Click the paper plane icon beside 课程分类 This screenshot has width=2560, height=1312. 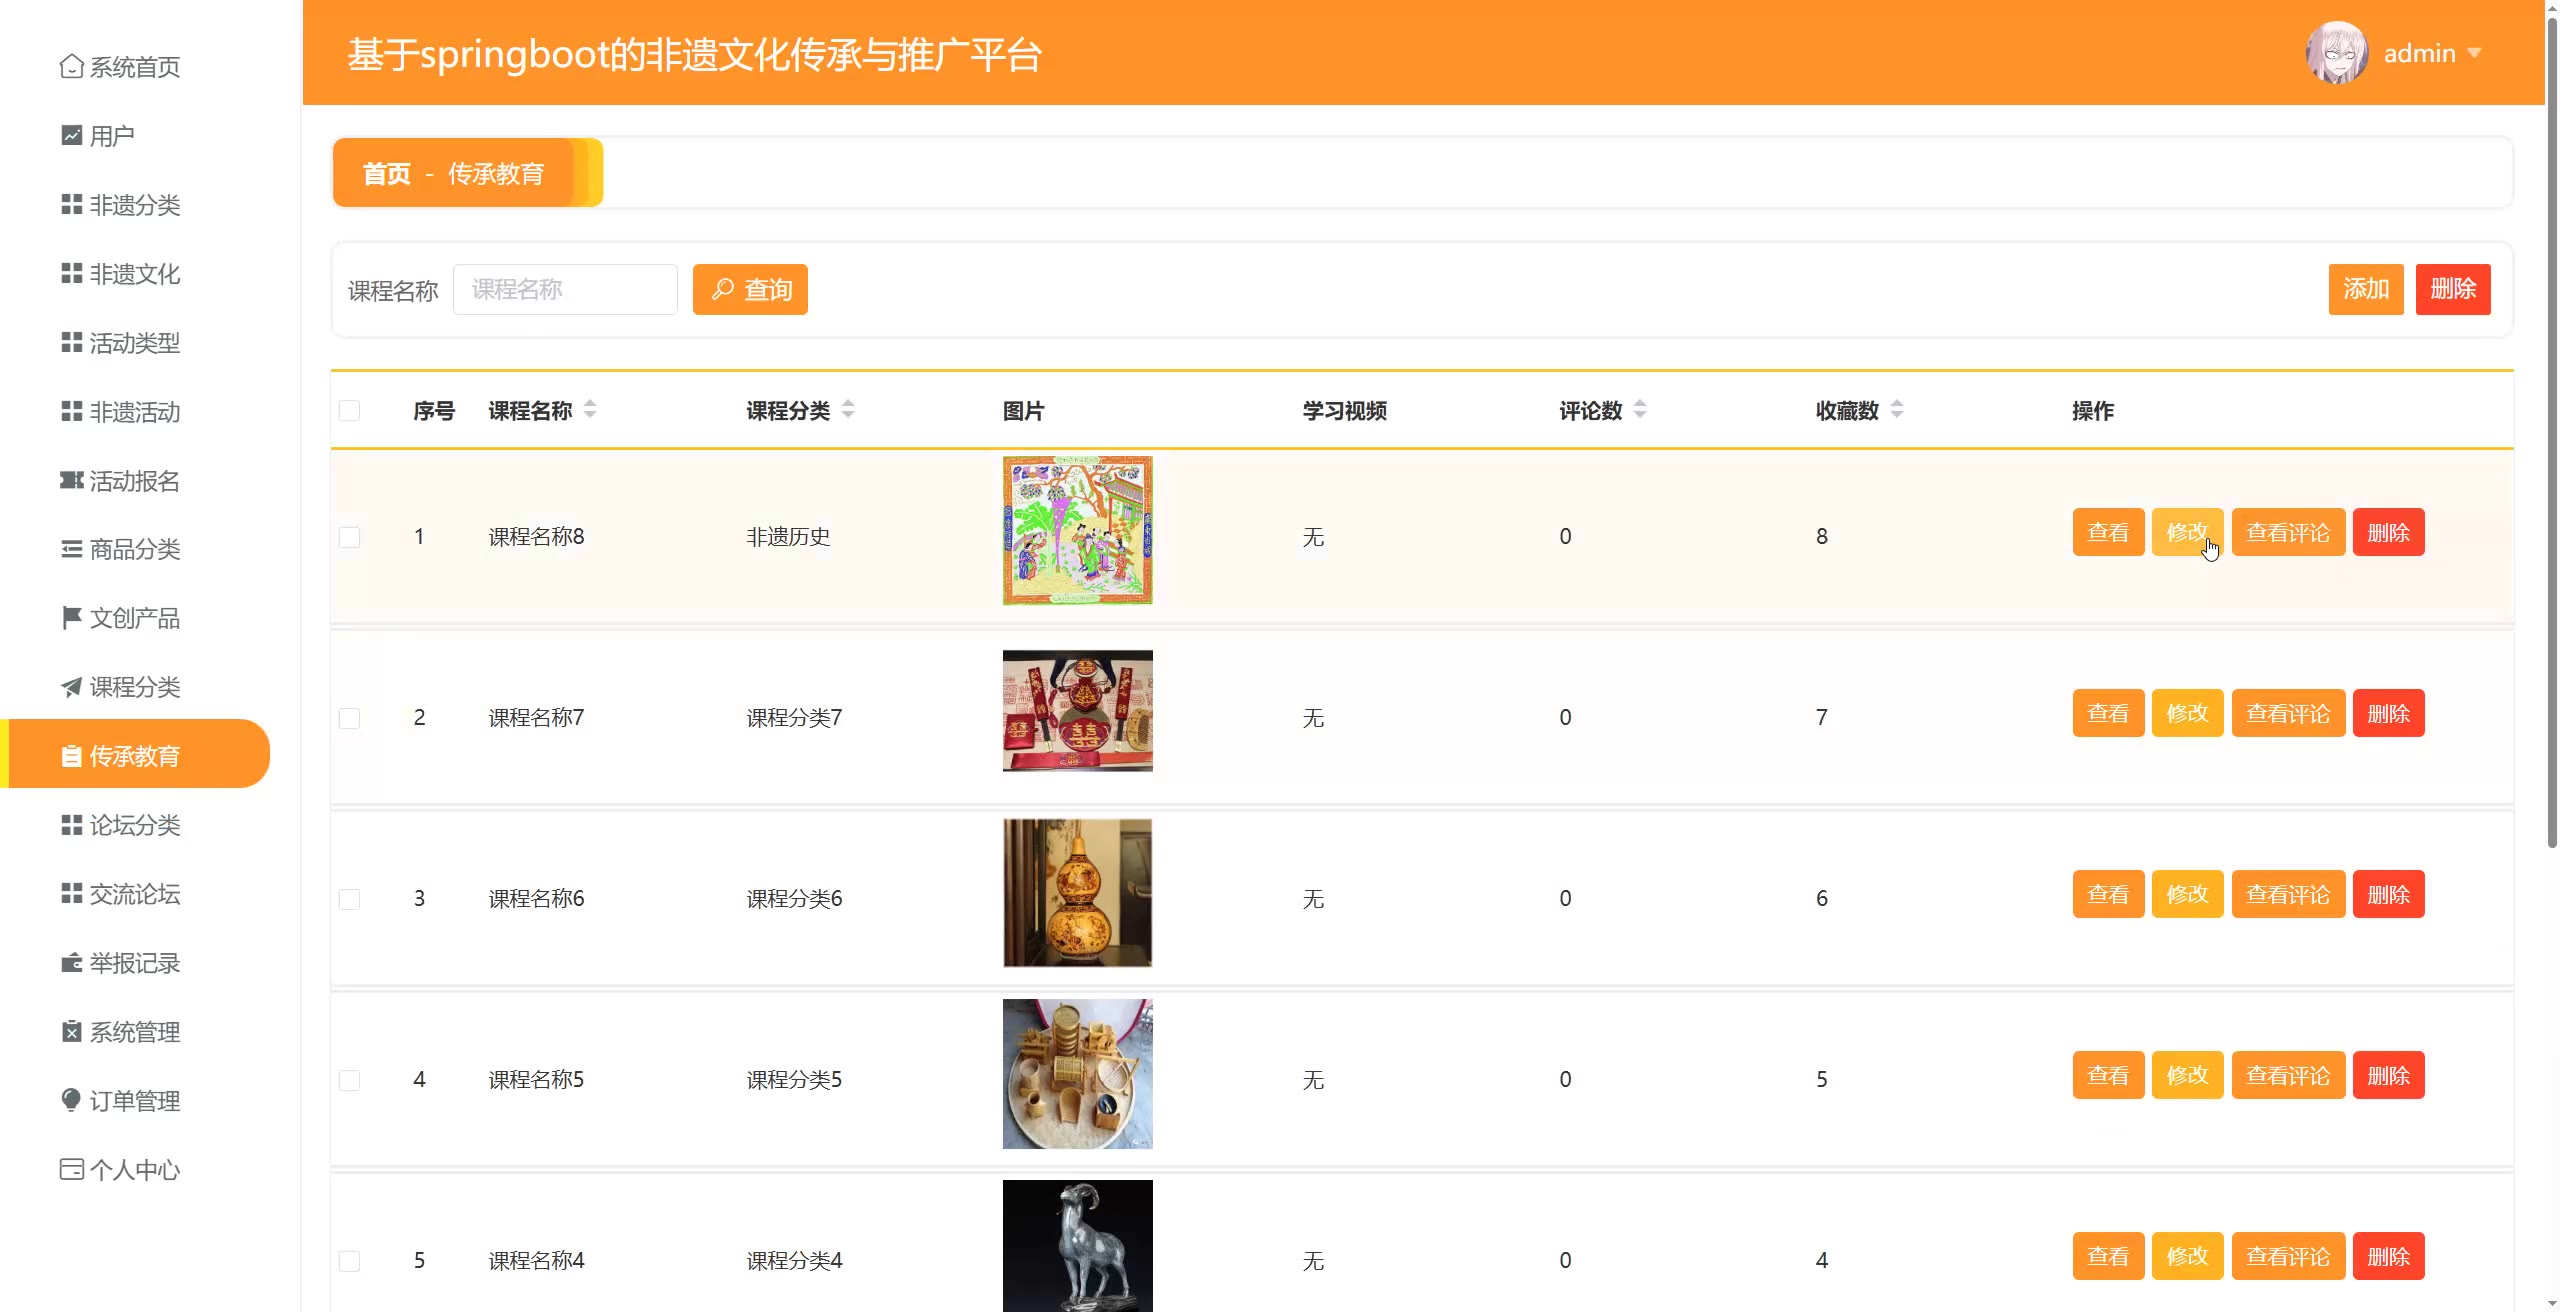[x=71, y=687]
